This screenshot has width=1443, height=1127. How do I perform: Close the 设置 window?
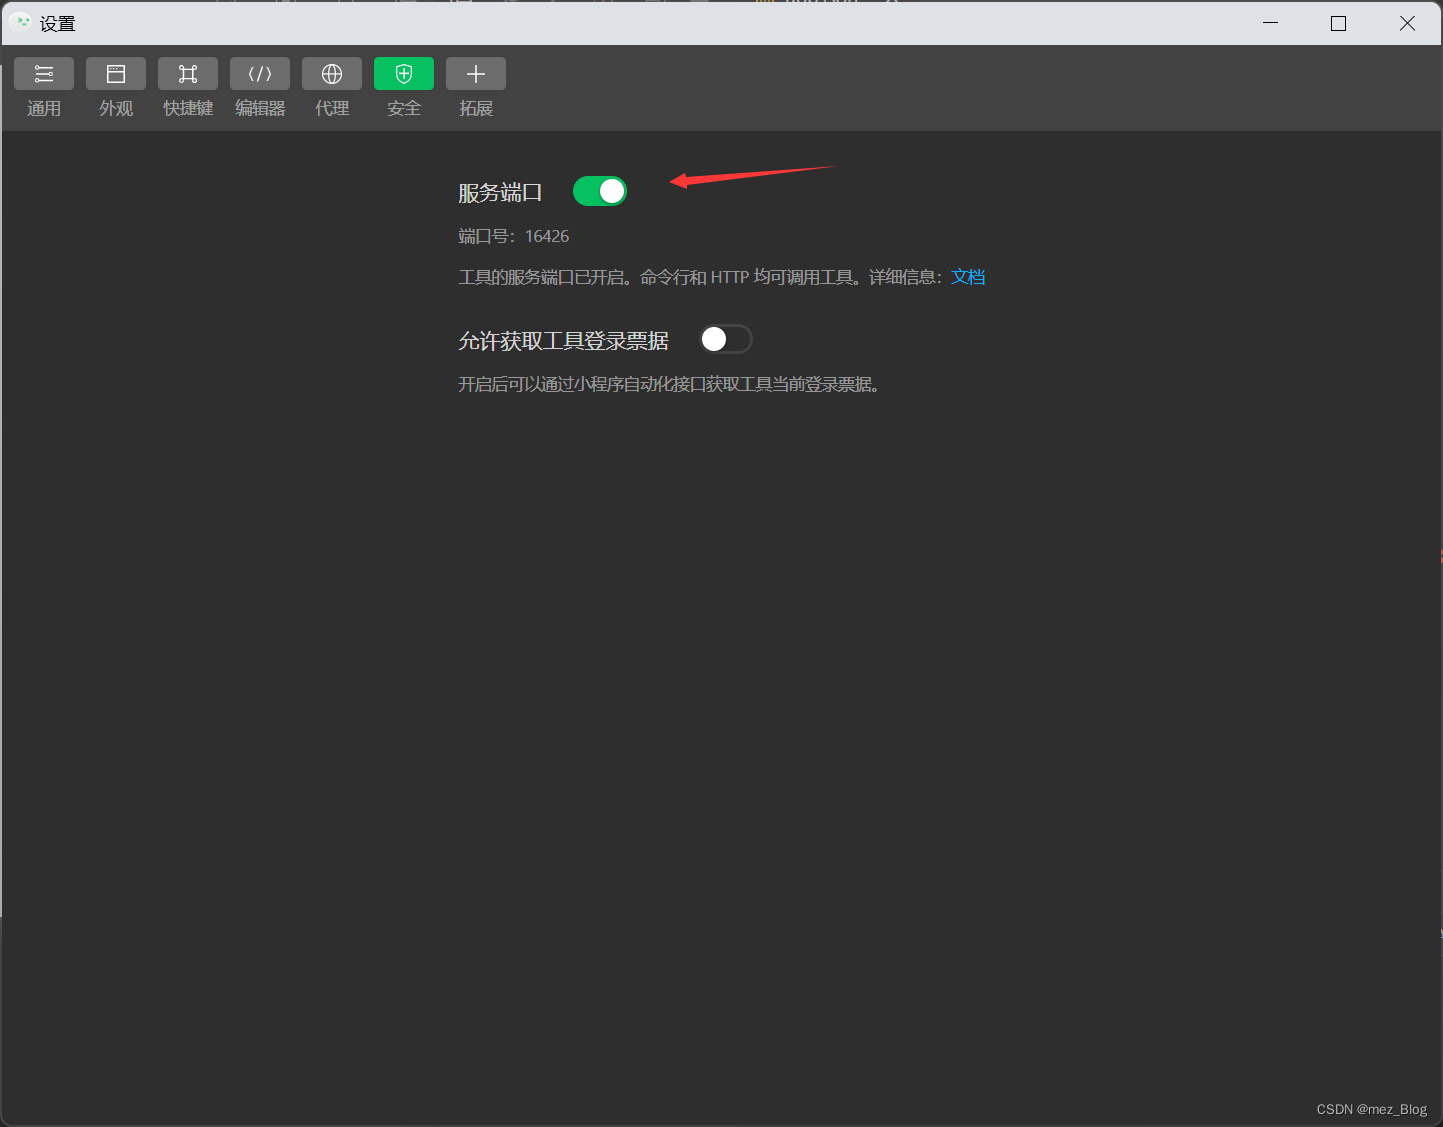coord(1407,23)
